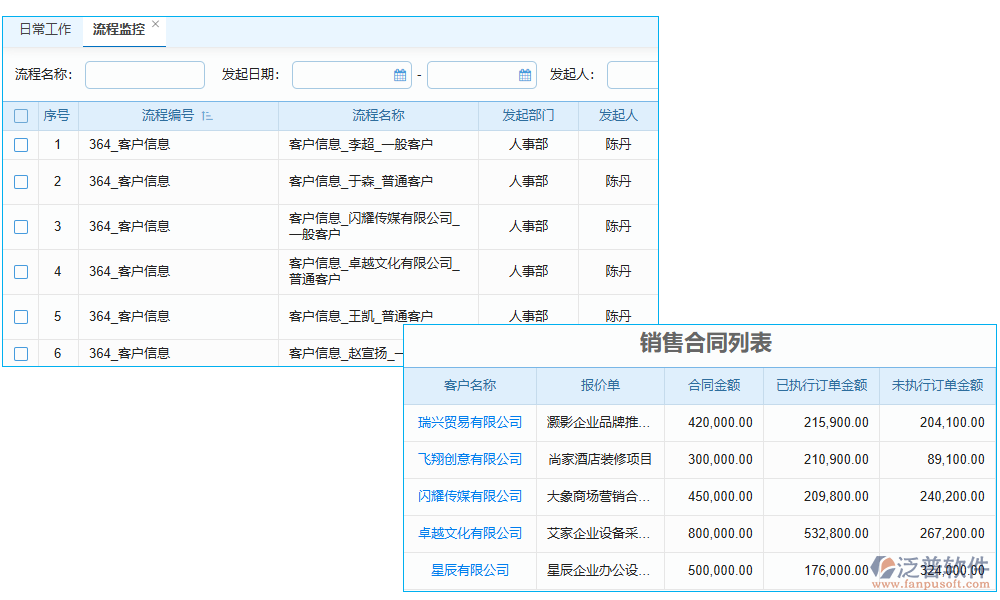This screenshot has width=1000, height=600.
Task: Click the 流程名称 input field
Action: click(x=144, y=74)
